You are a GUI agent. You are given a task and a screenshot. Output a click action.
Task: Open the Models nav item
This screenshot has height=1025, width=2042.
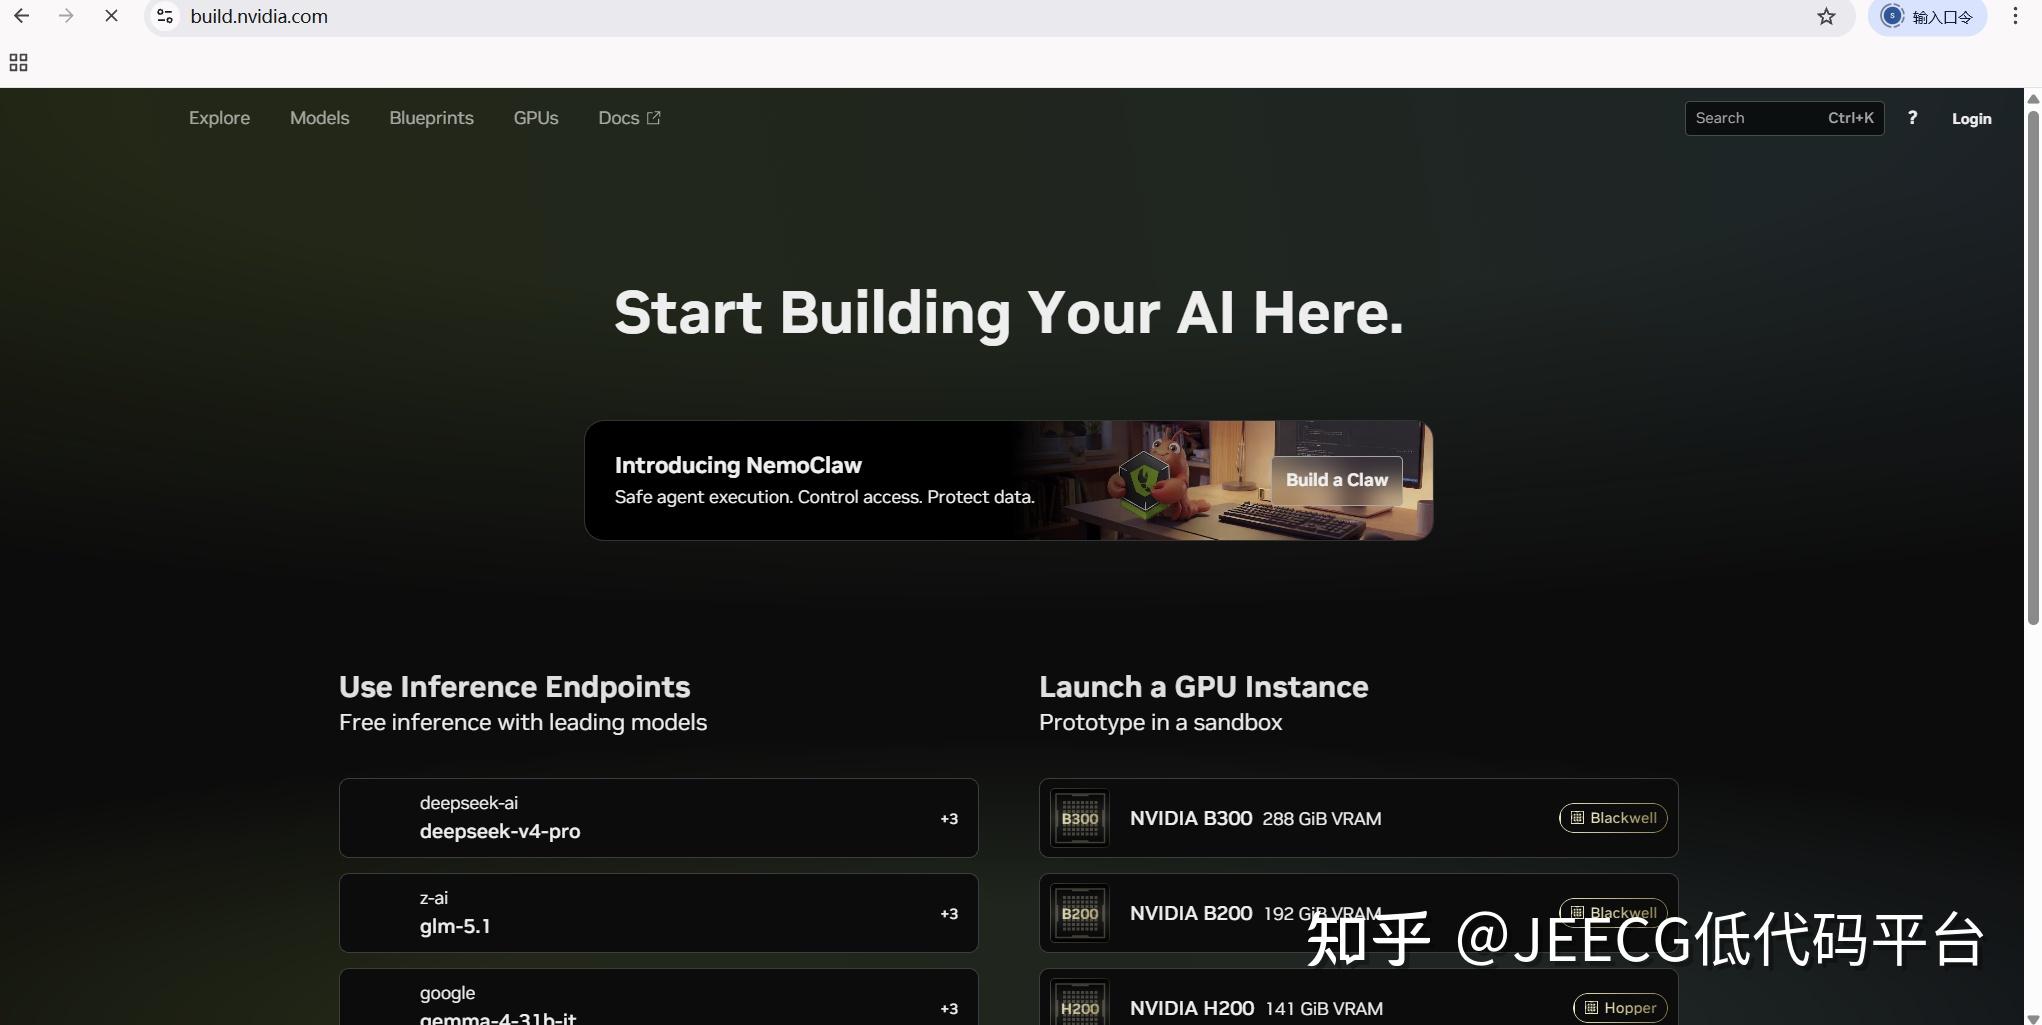[x=319, y=118]
